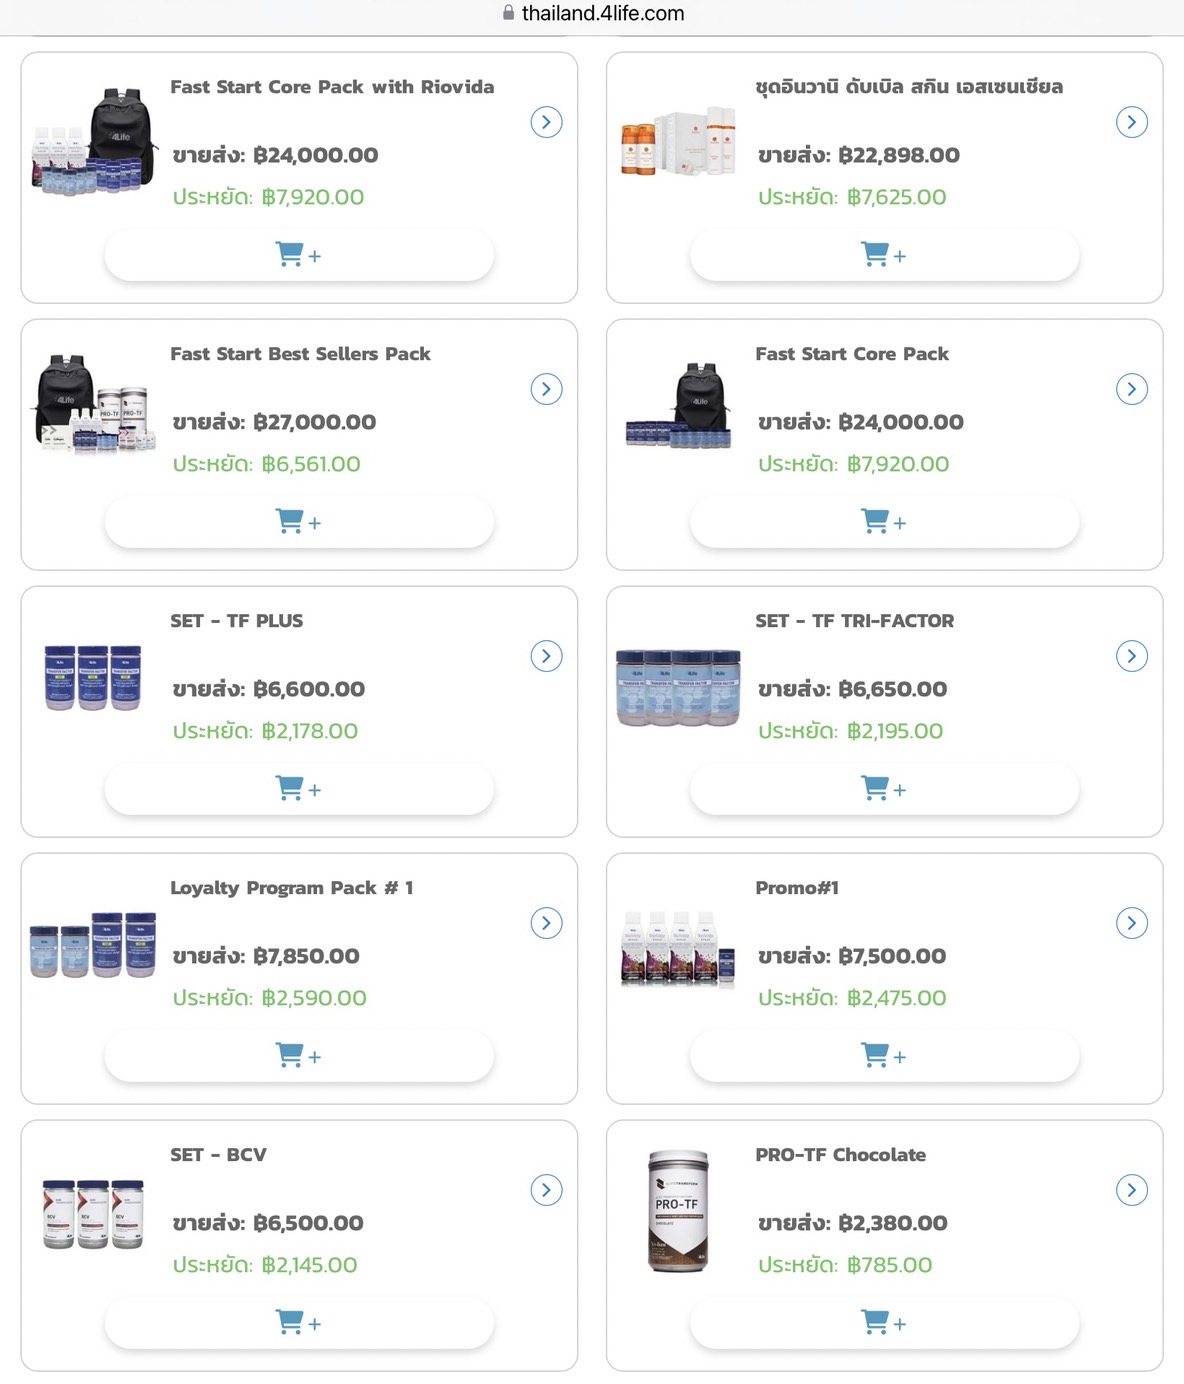The image size is (1184, 1384).
Task: Open details arrow for SET - BCV
Action: [x=546, y=1190]
